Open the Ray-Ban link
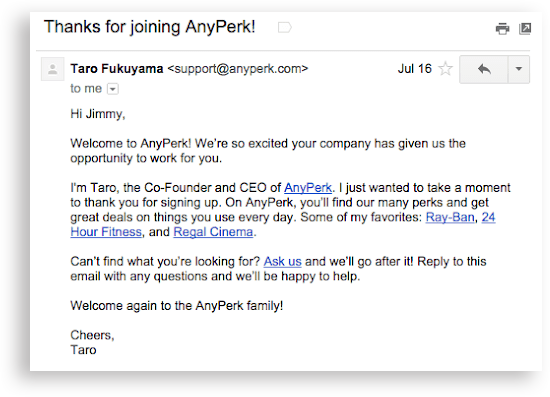The image size is (550, 397). tap(450, 217)
